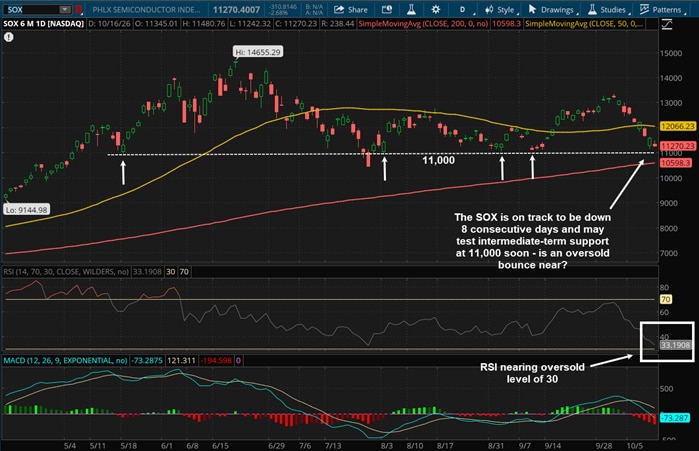Image resolution: width=699 pixels, height=451 pixels.
Task: Click the 10598.3 red price axis tag
Action: click(x=676, y=163)
